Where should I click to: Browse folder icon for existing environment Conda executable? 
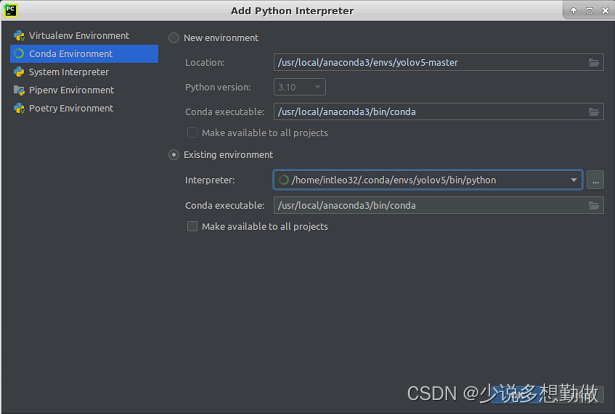tap(594, 205)
